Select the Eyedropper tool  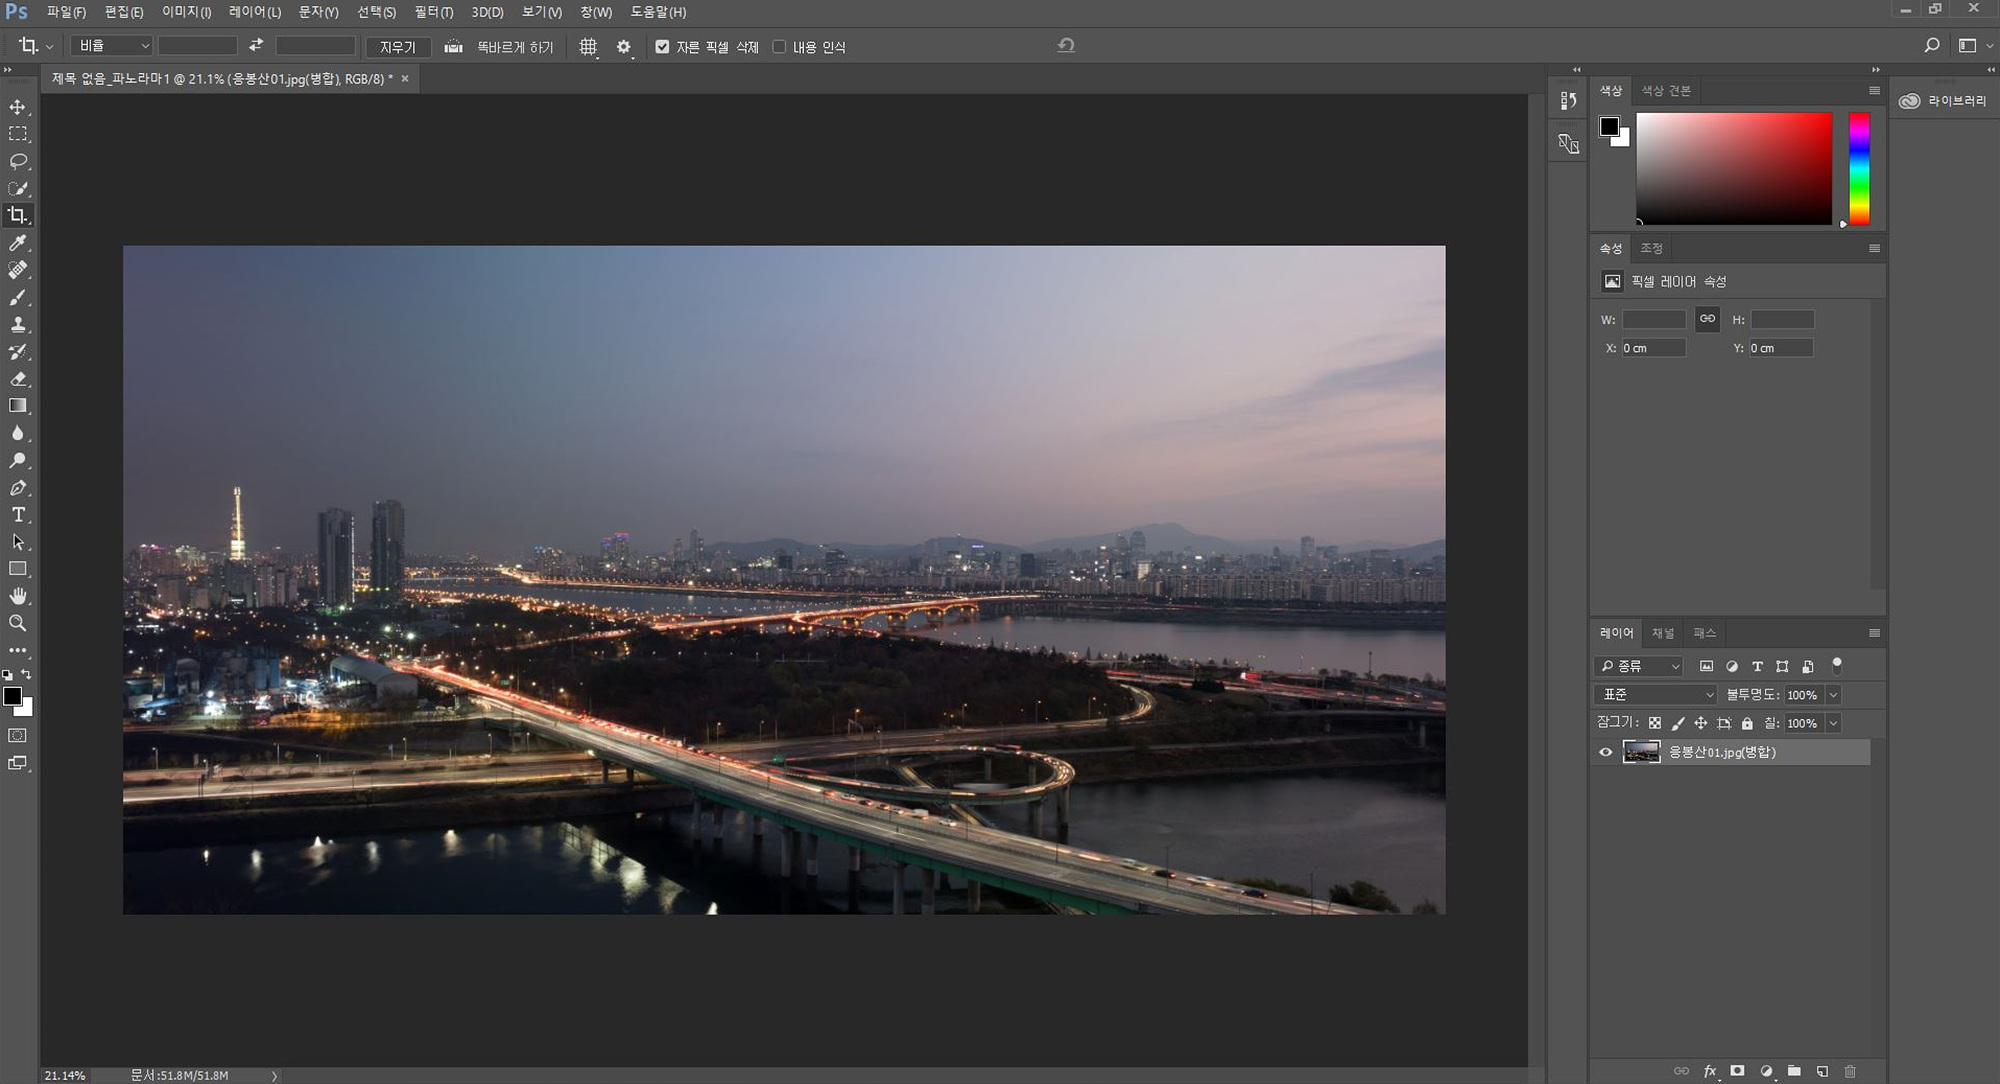(18, 243)
